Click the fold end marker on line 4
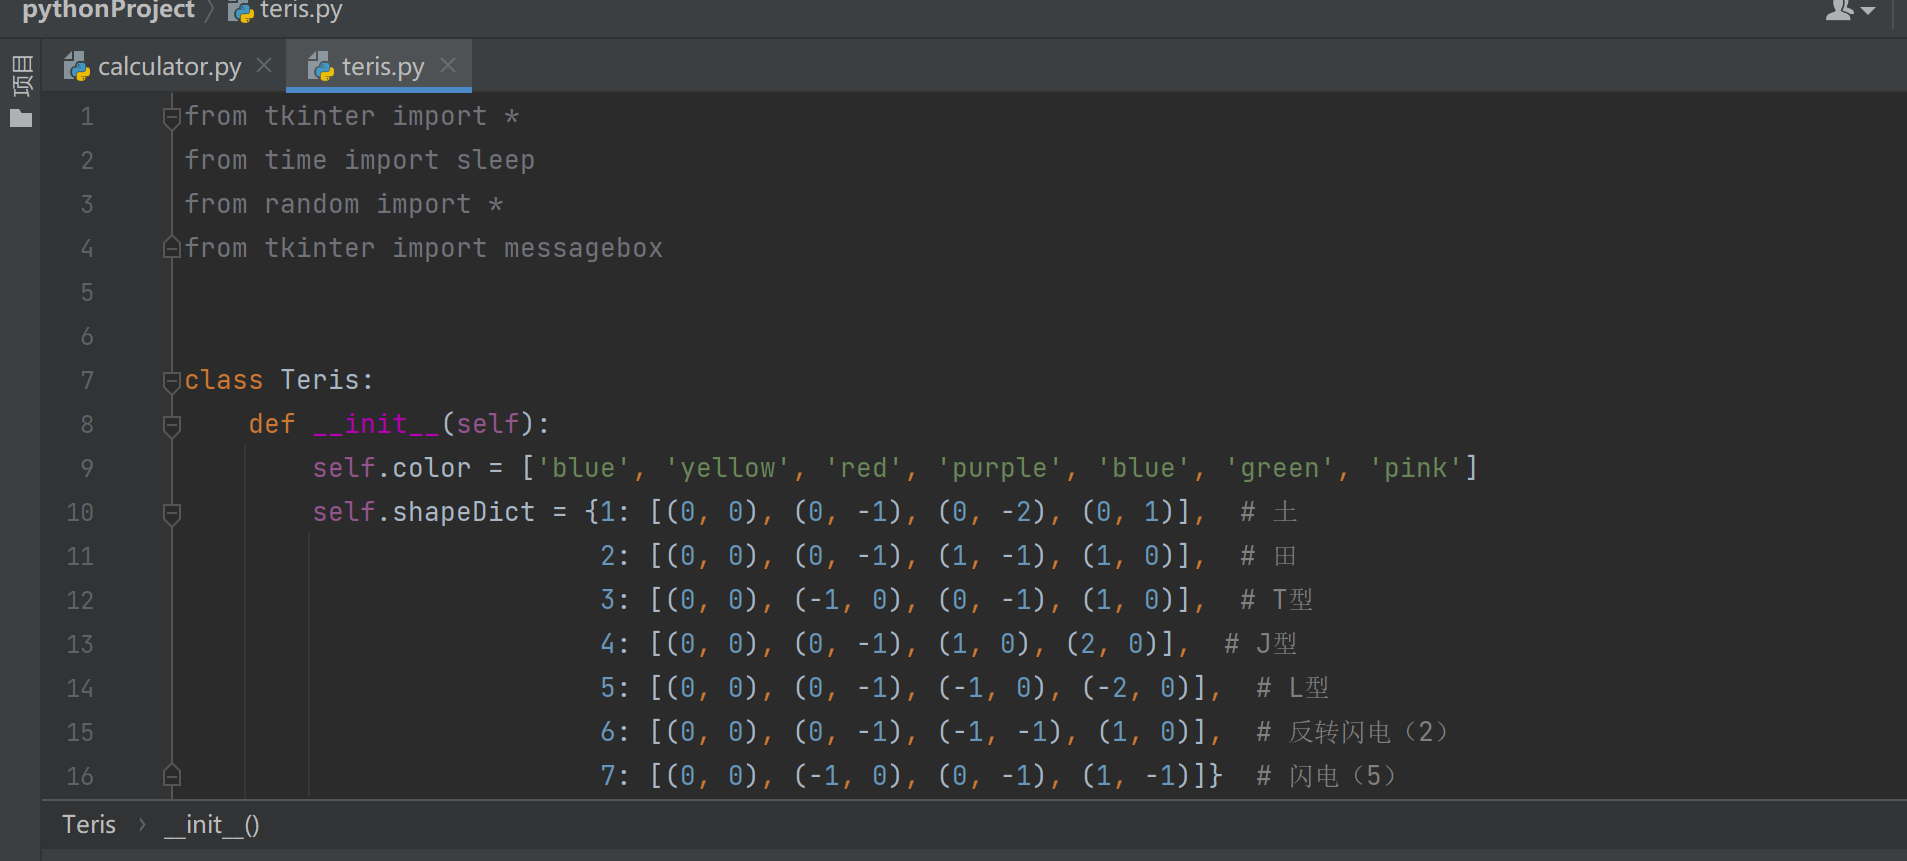This screenshot has height=861, width=1907. [x=172, y=247]
